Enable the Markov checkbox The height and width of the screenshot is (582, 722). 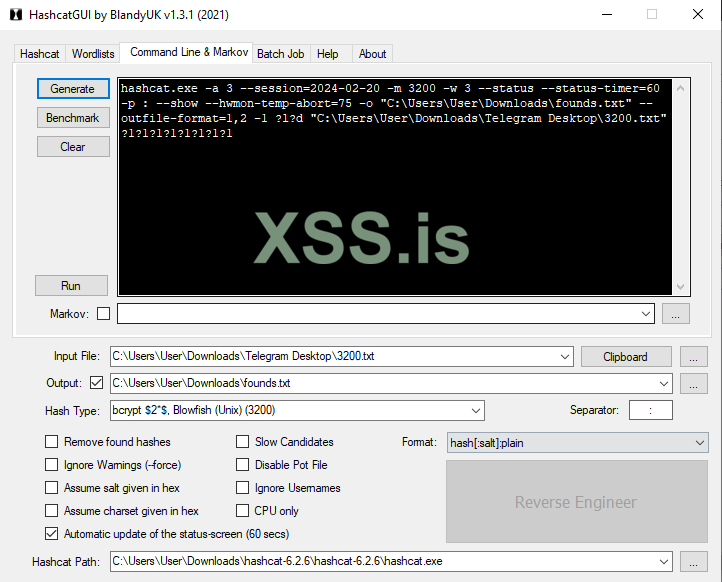click(x=104, y=314)
